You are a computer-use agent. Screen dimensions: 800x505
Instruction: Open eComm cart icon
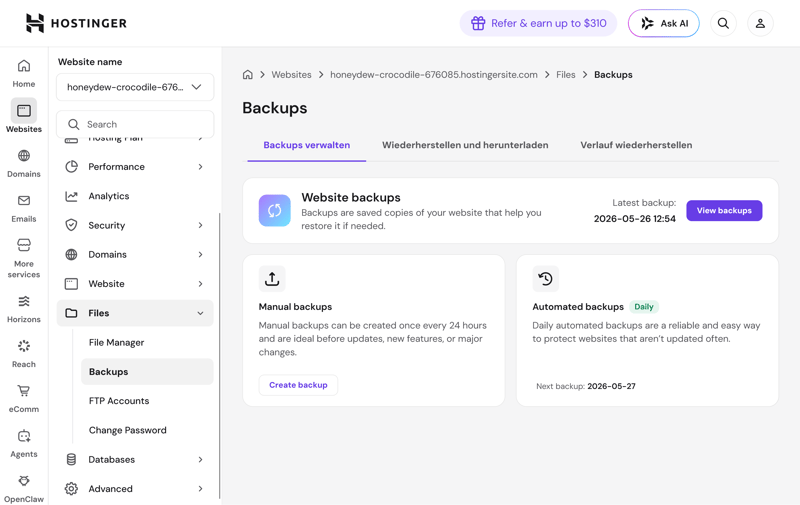(24, 391)
